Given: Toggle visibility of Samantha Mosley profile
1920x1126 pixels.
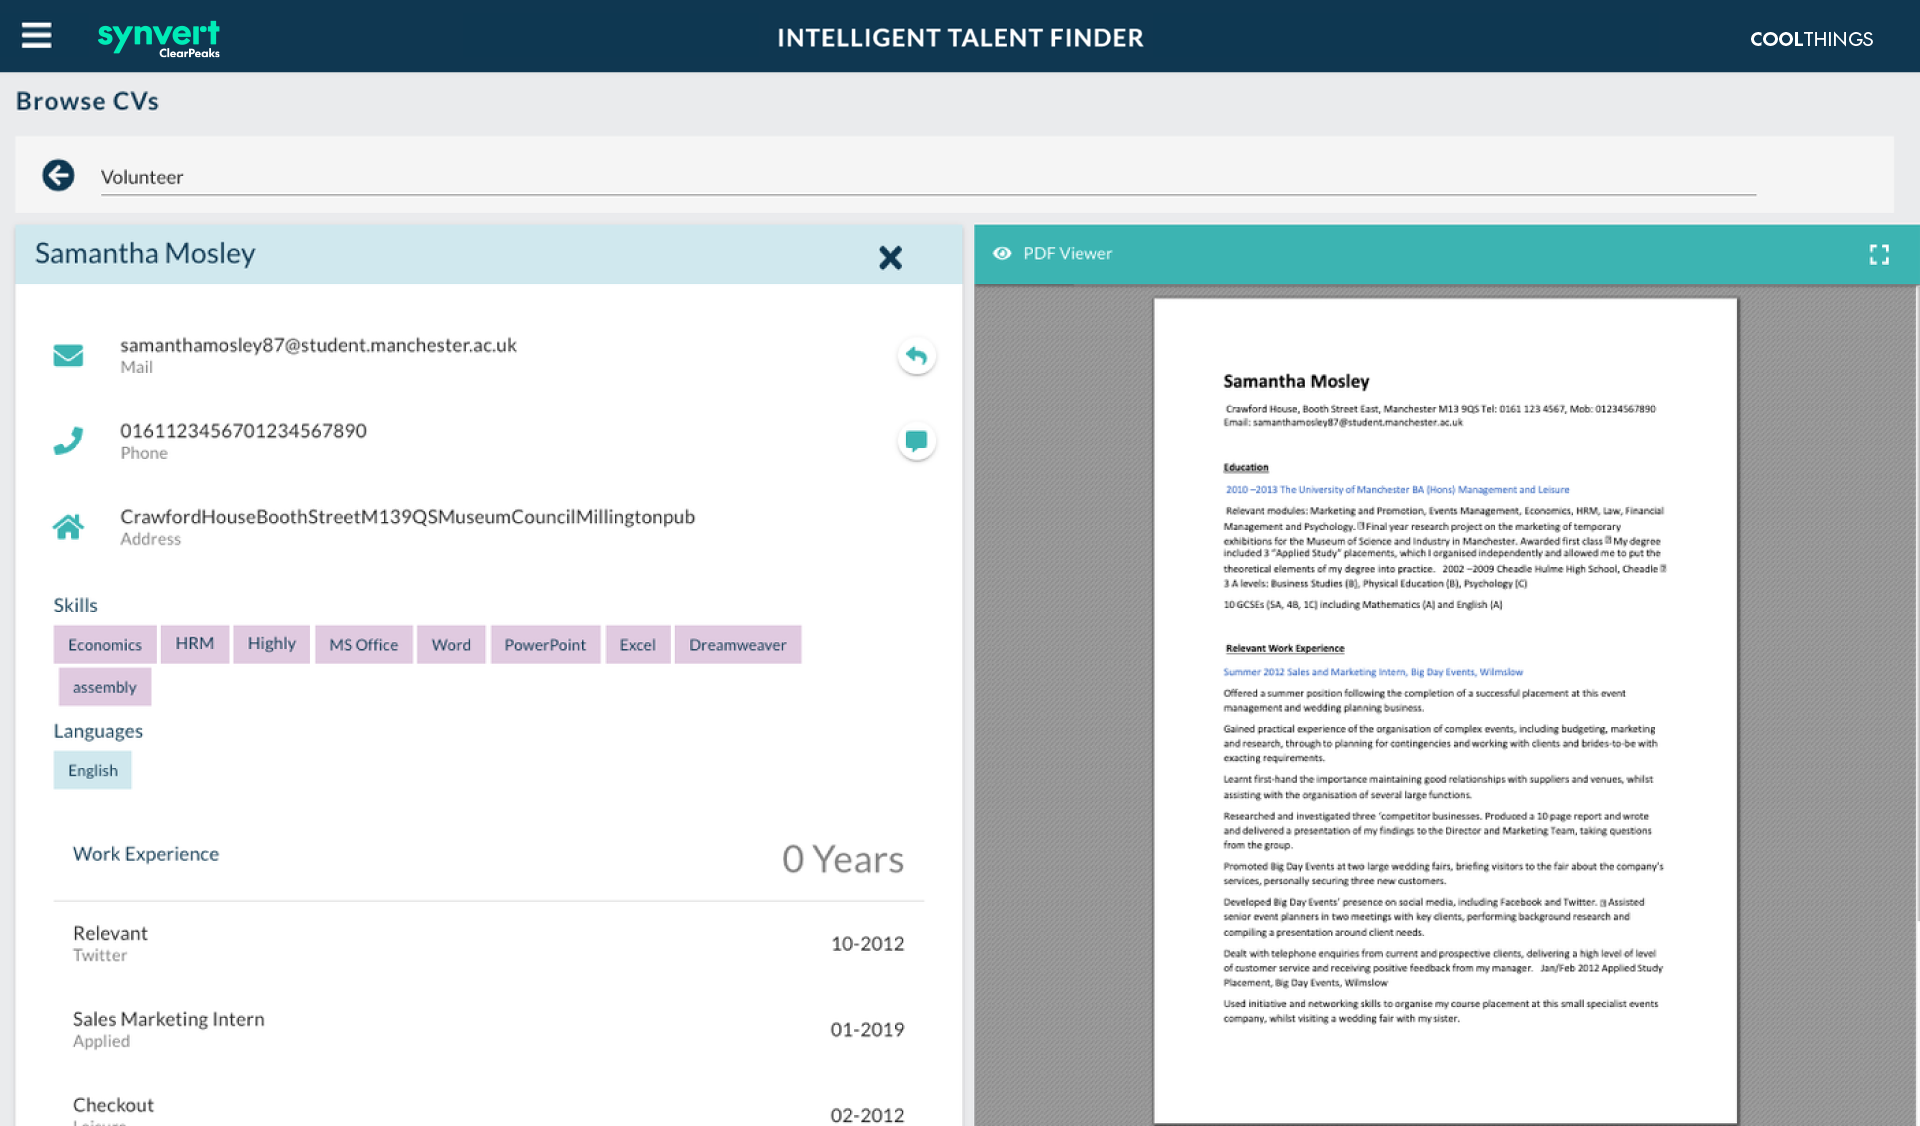Looking at the screenshot, I should [x=888, y=257].
